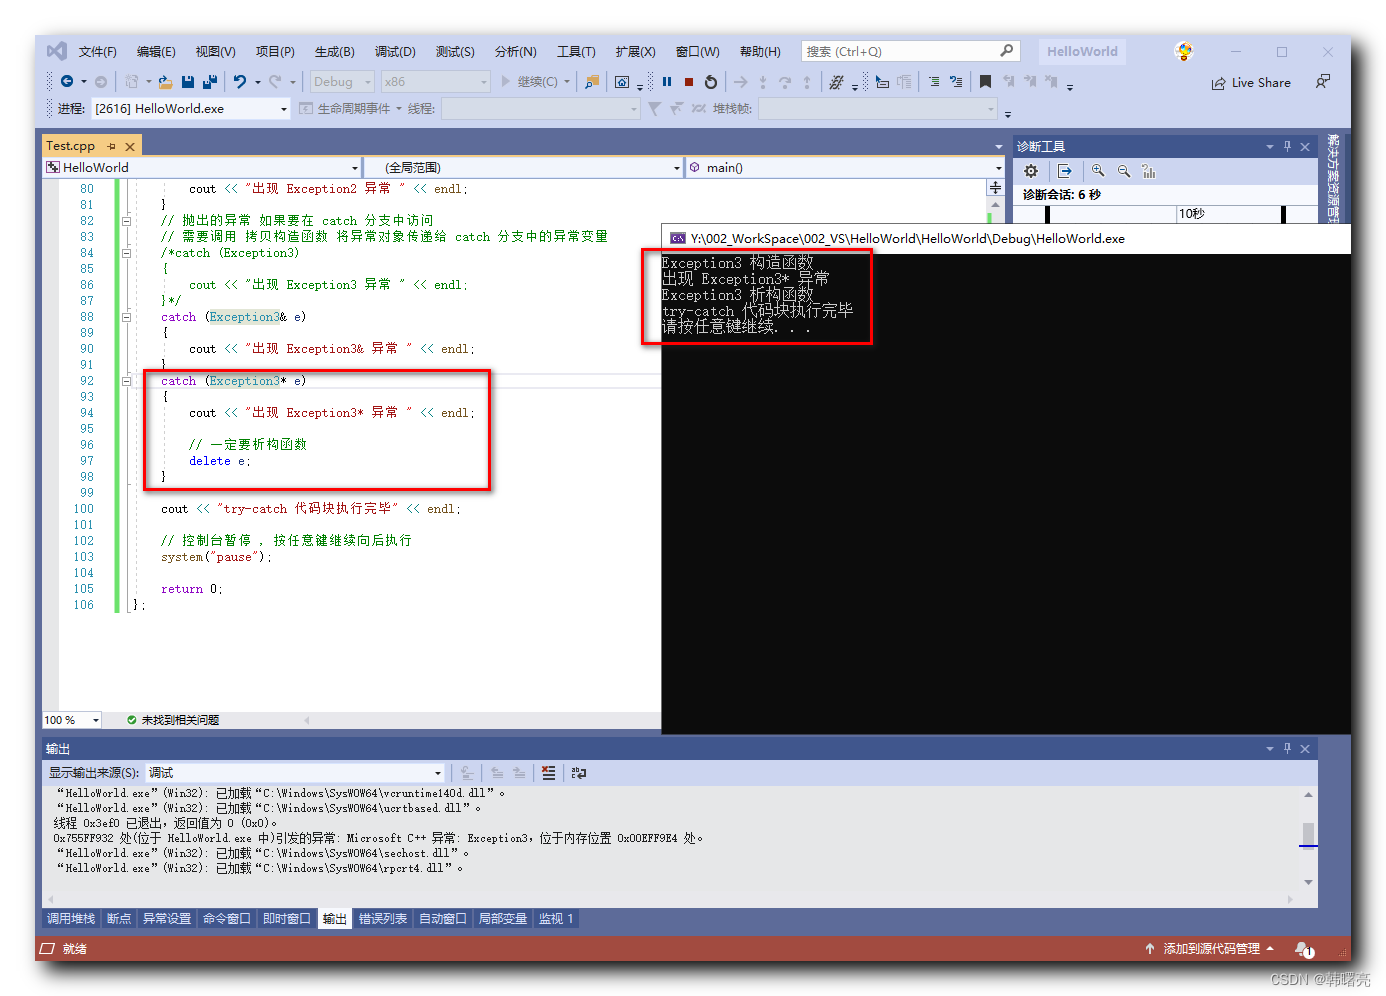The height and width of the screenshot is (996, 1386).
Task: Click the Output panel vertical scrollbar thumb
Action: [1308, 833]
